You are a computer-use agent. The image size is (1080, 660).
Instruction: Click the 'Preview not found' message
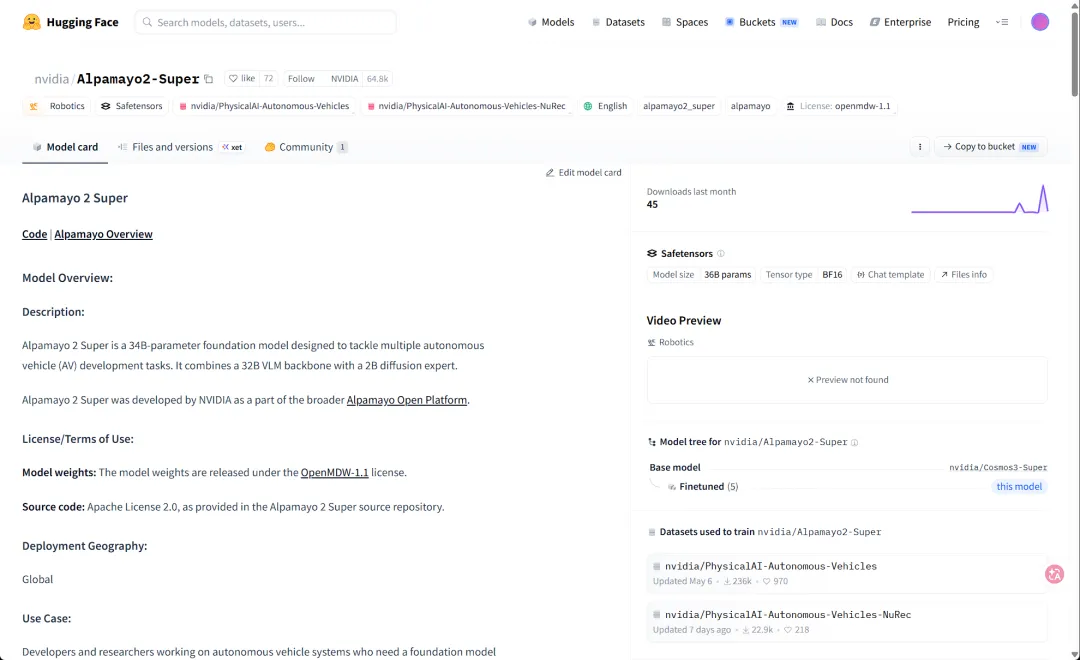[x=847, y=380]
